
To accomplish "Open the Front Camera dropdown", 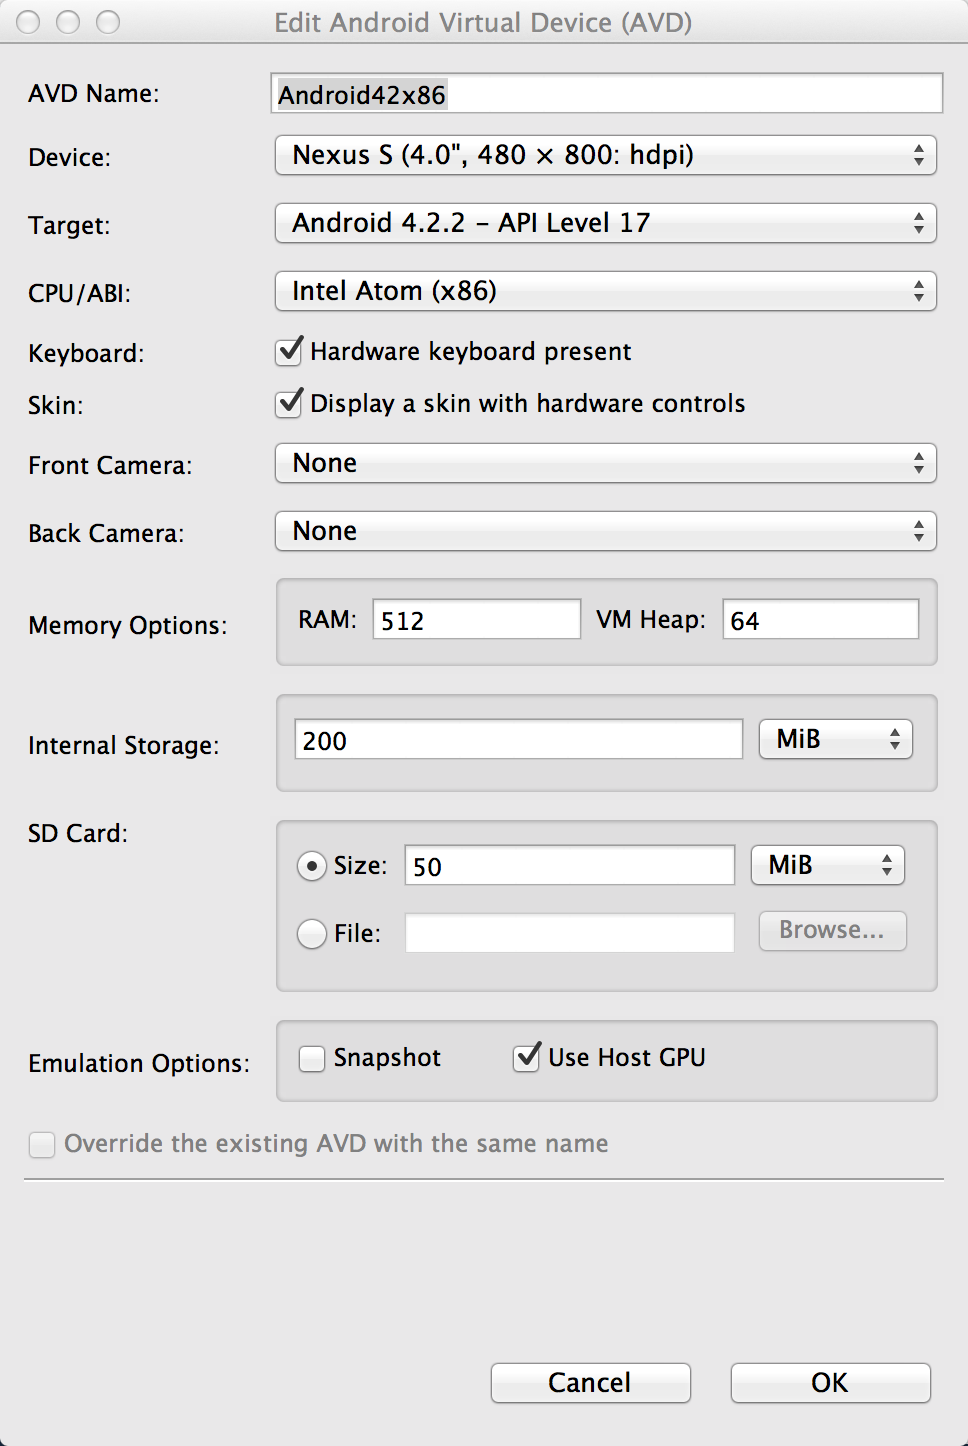I will click(x=606, y=463).
